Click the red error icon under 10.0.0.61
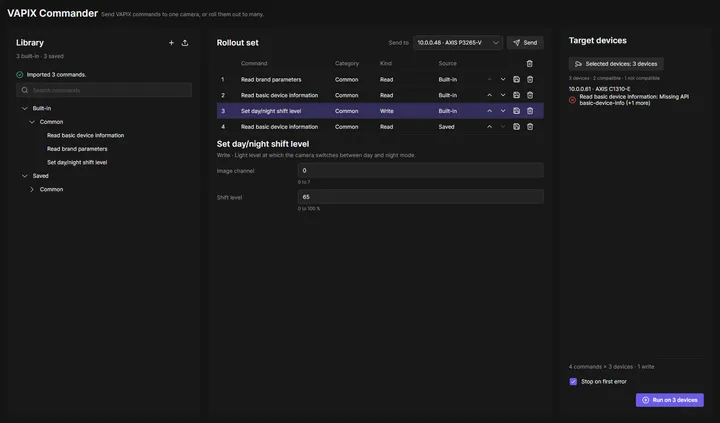 point(572,100)
